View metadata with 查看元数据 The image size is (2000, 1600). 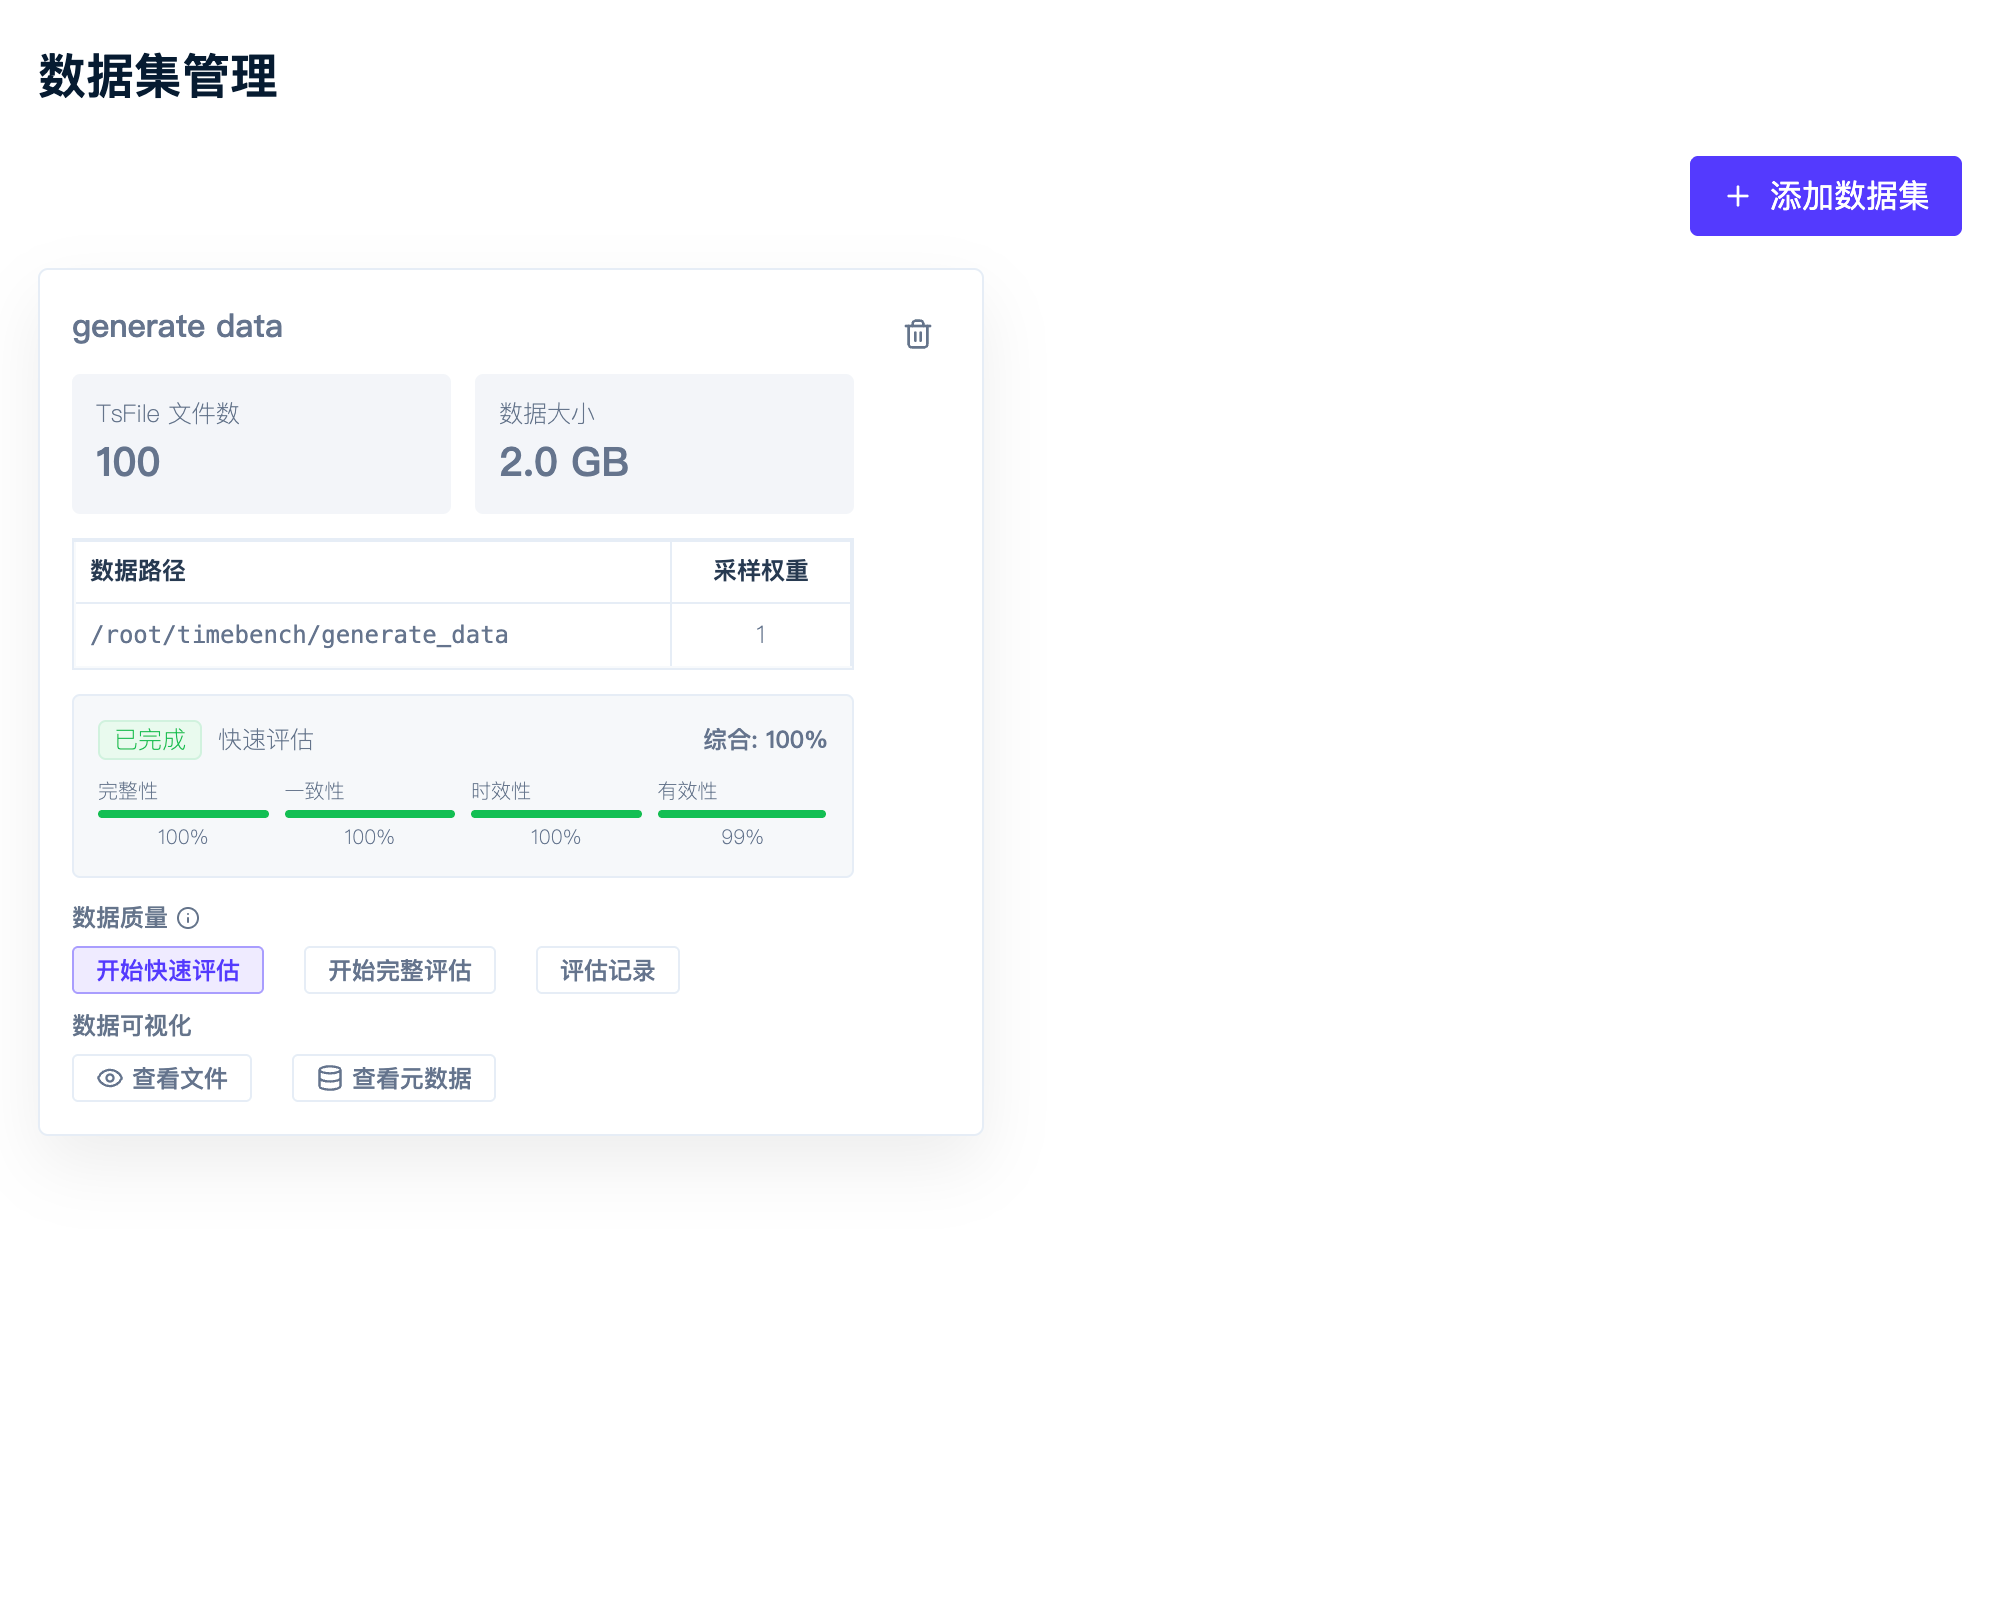(x=394, y=1078)
